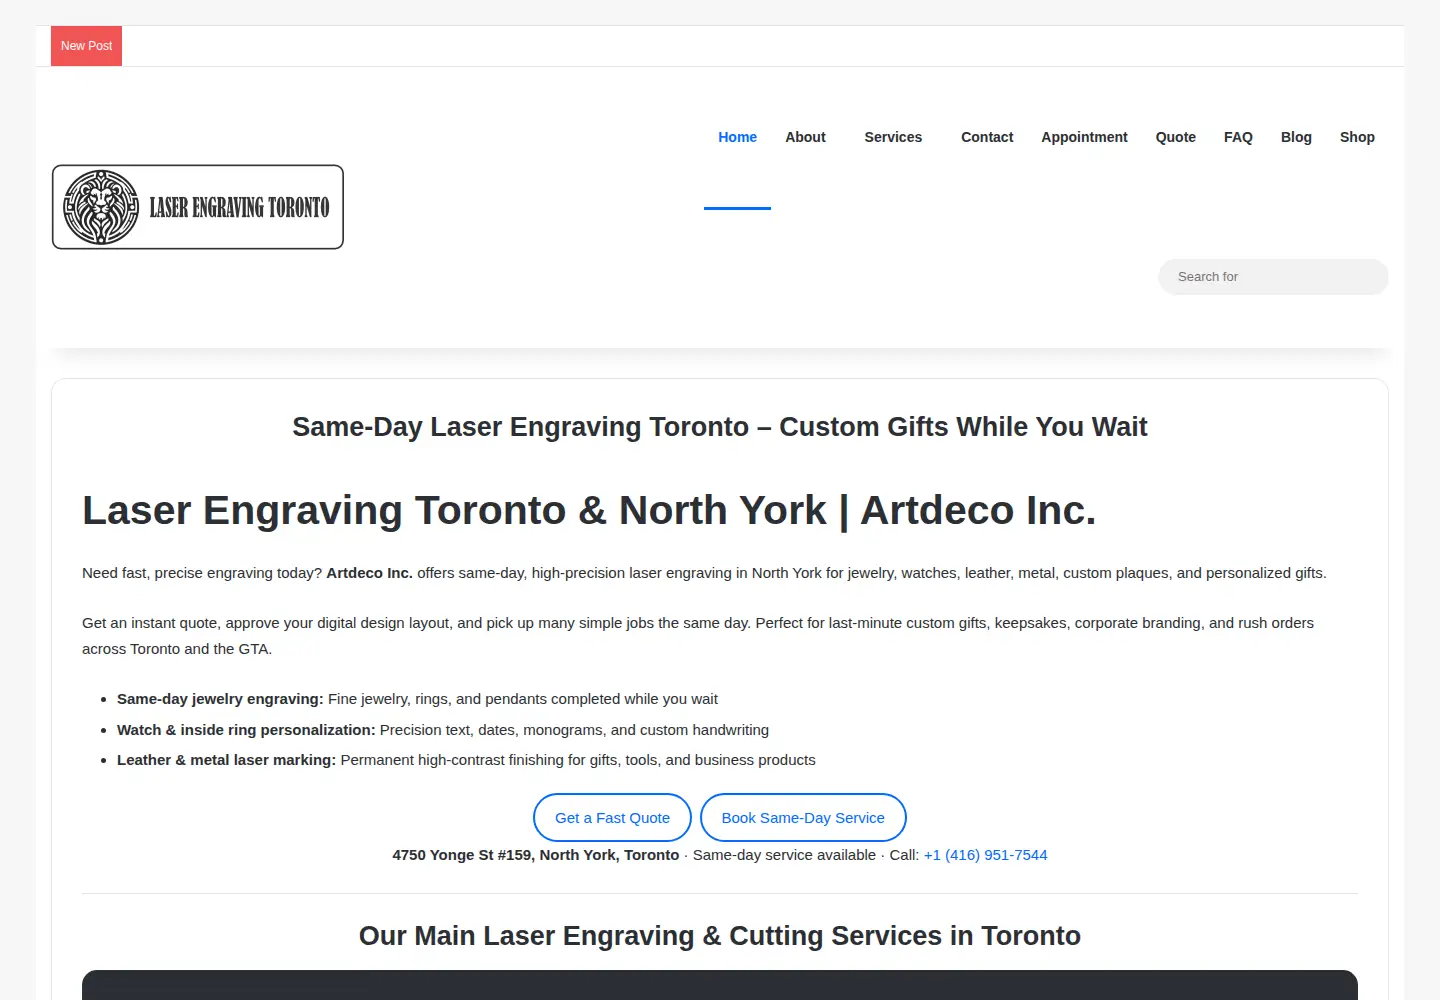
Task: Select Leather & metal laser marking bullet
Action: pyautogui.click(x=466, y=760)
